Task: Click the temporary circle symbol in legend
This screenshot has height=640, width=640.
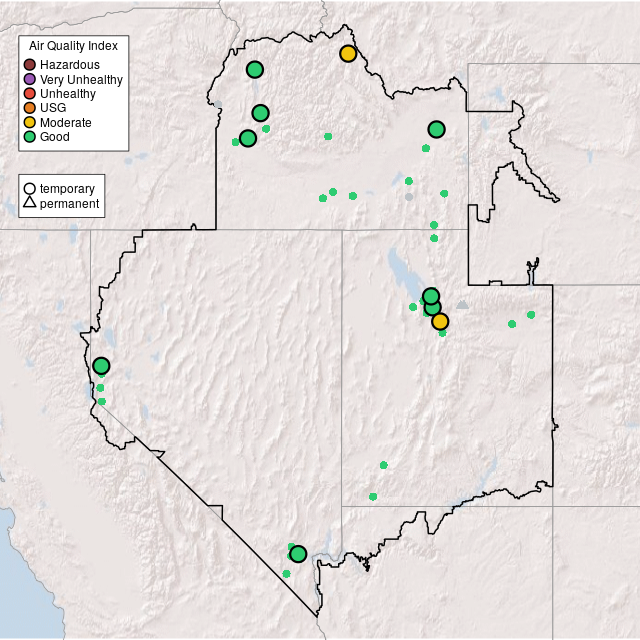Action: 30,188
